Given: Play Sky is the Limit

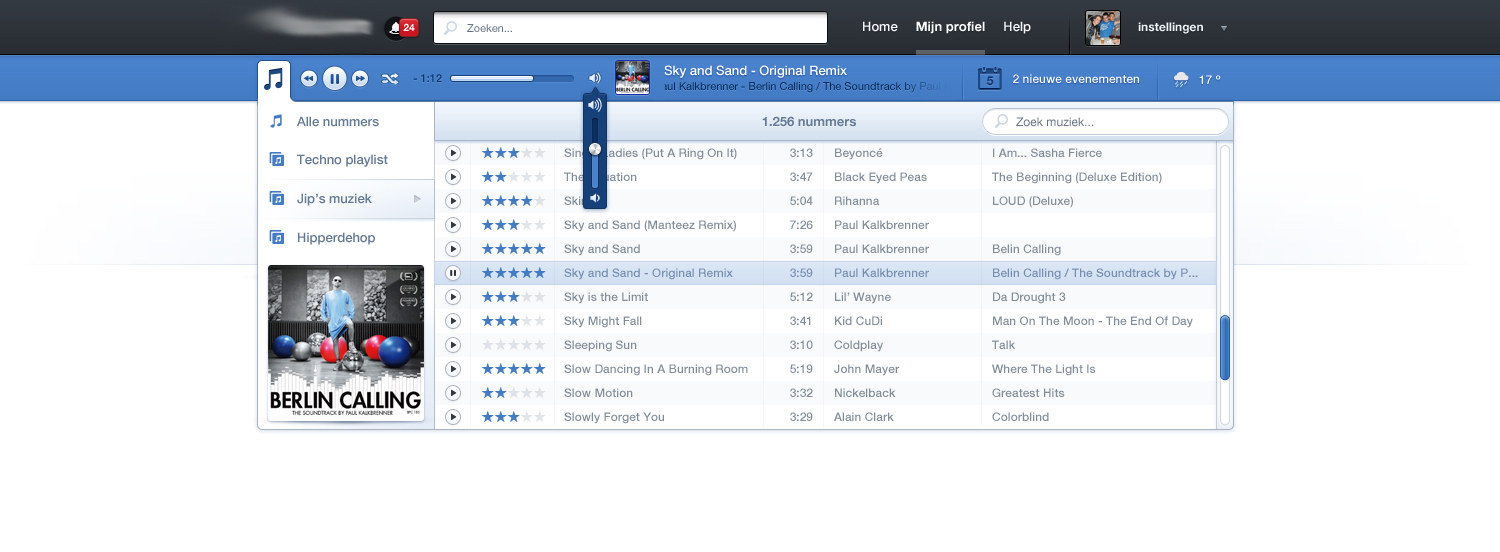Looking at the screenshot, I should (453, 297).
